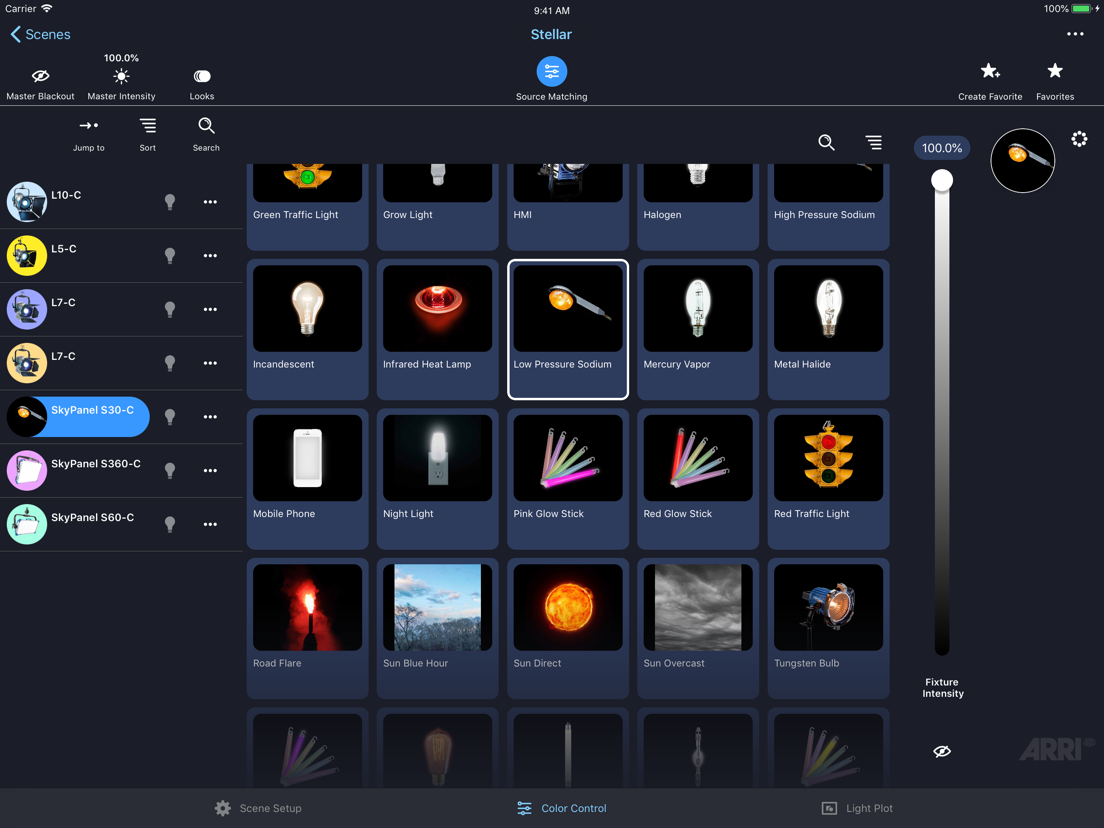The image size is (1104, 828).
Task: Click Create Favorite star icon
Action: coord(990,71)
